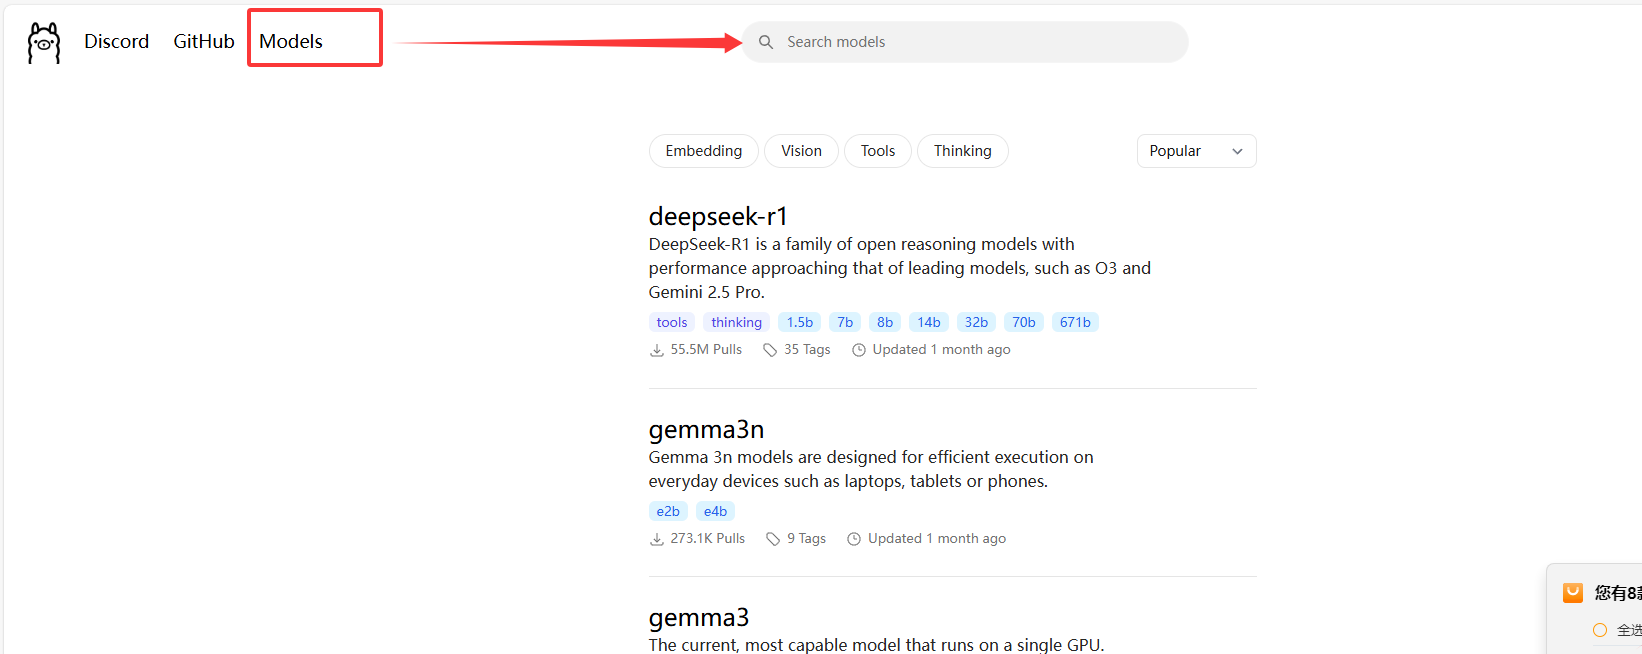This screenshot has width=1642, height=654.
Task: Go to the Models page
Action: (x=291, y=41)
